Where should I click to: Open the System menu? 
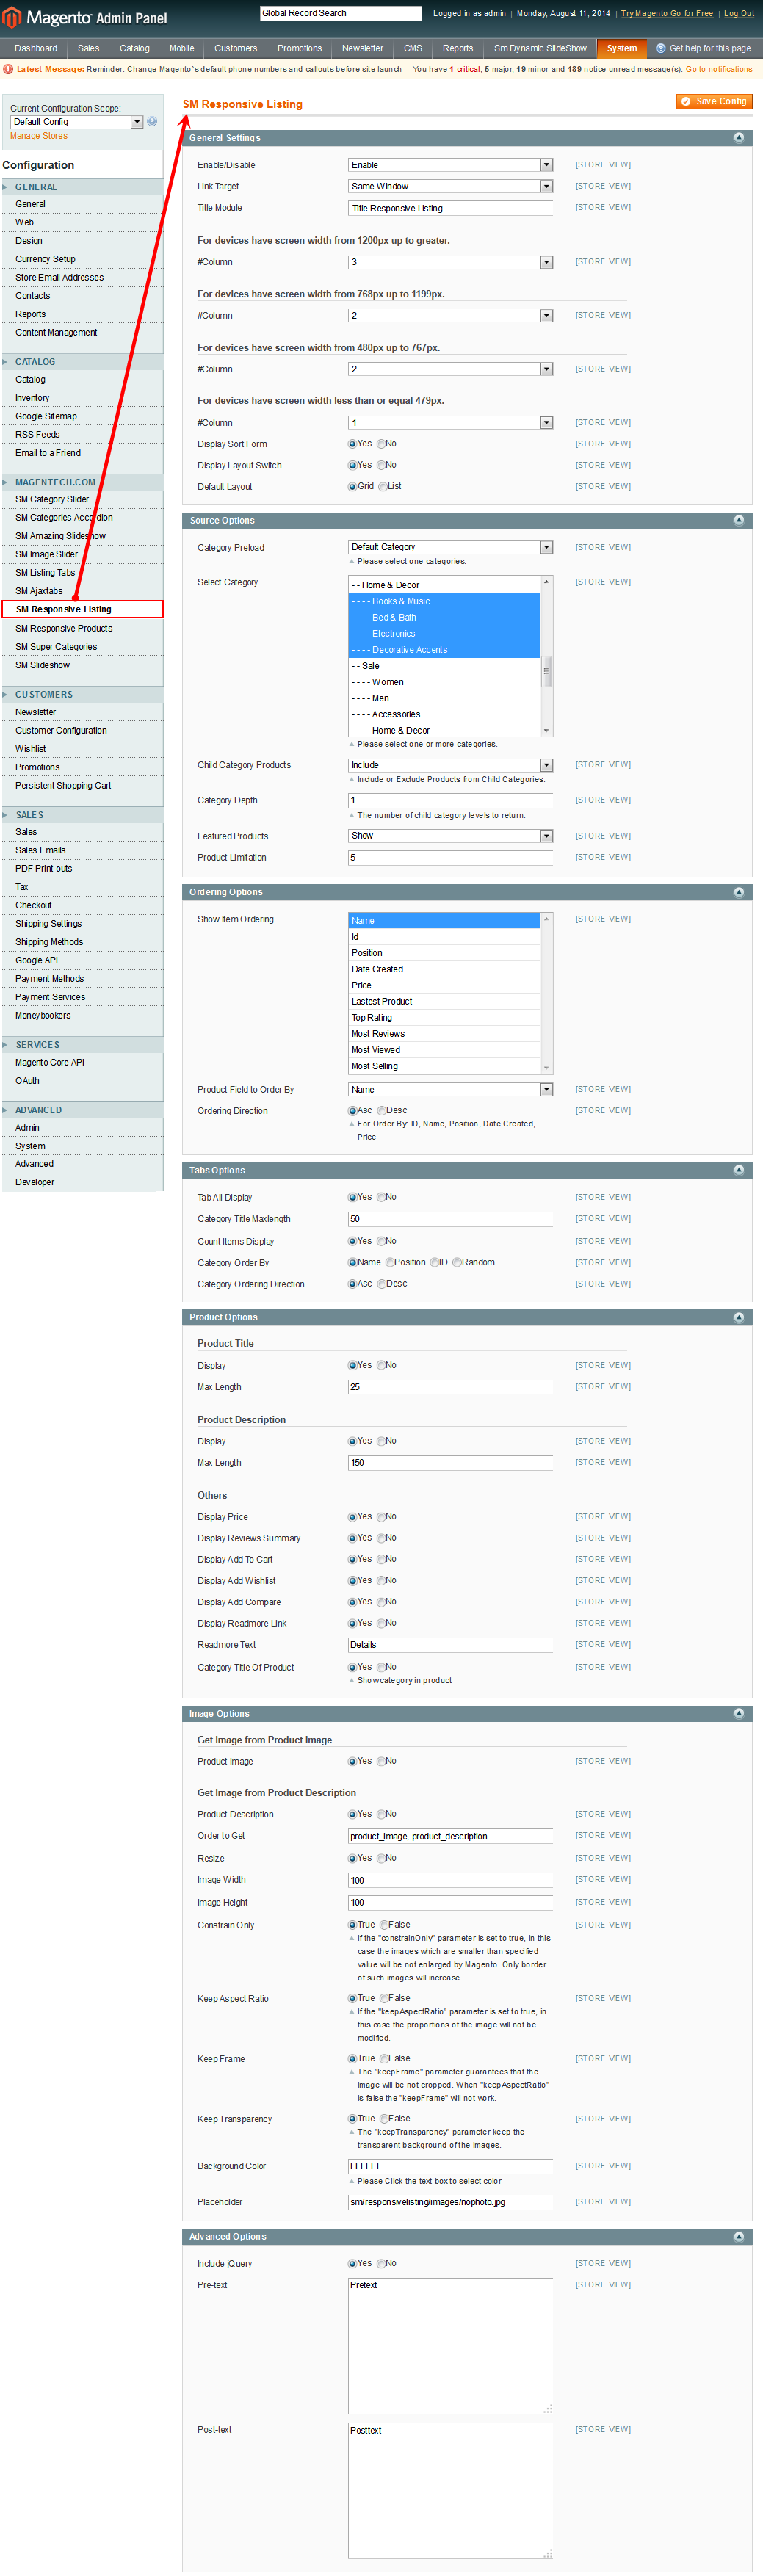point(622,48)
